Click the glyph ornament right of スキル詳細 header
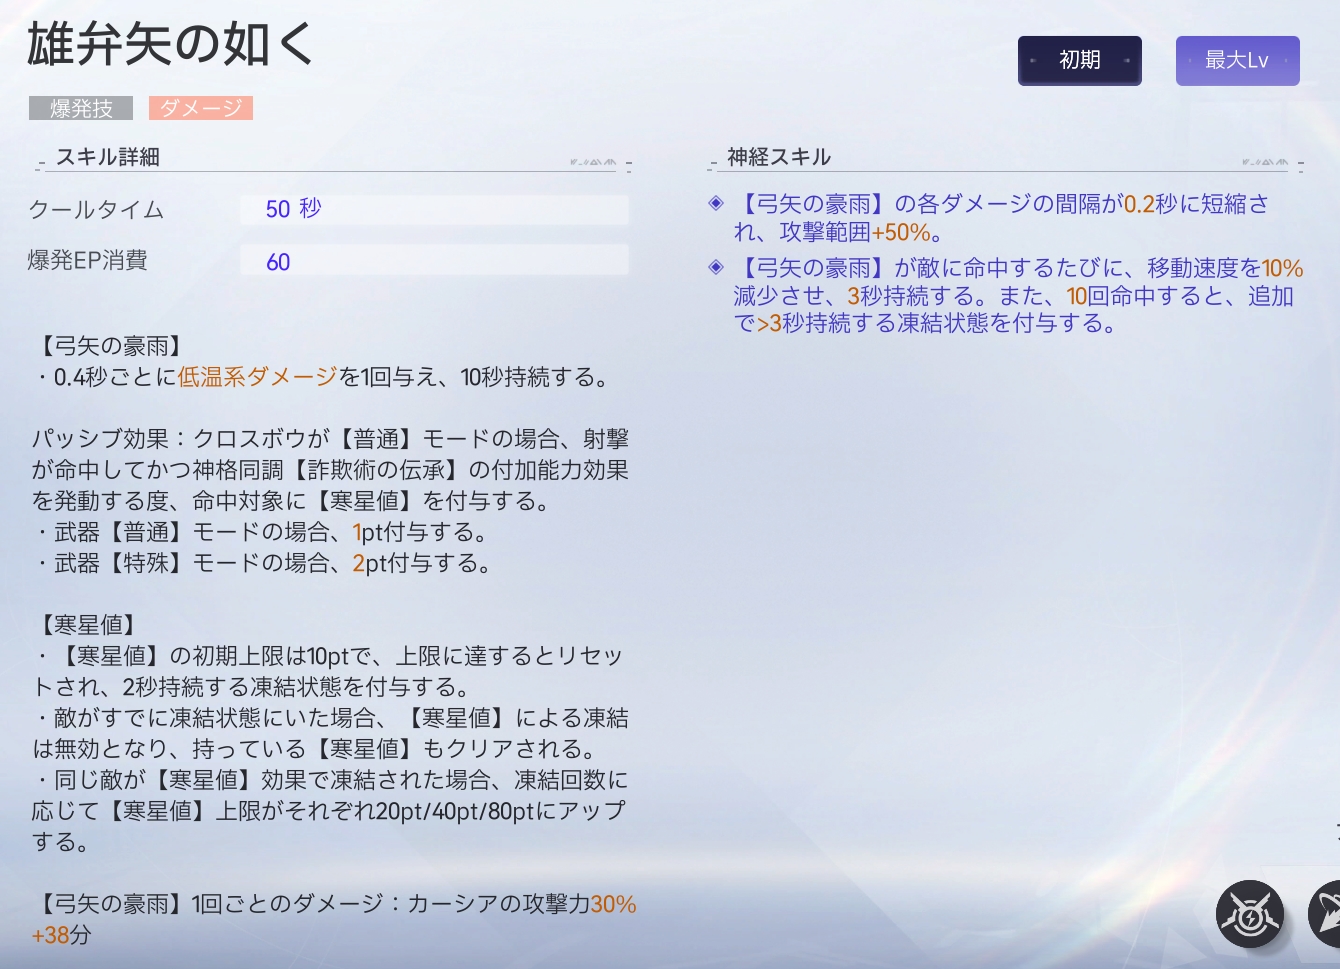This screenshot has width=1340, height=969. (x=592, y=162)
